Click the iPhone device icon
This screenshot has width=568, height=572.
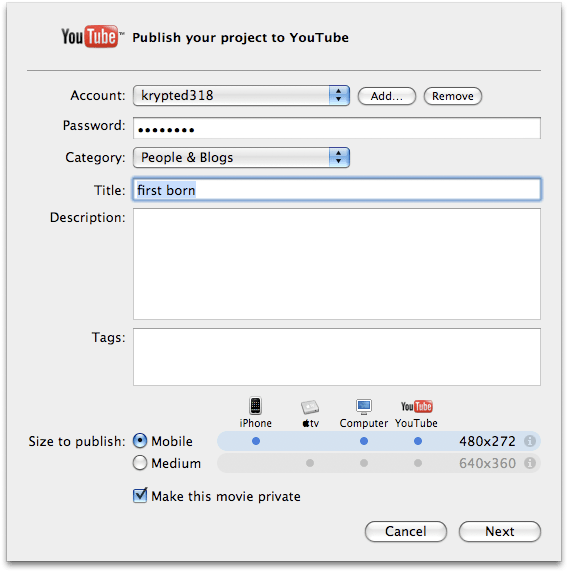(x=255, y=406)
